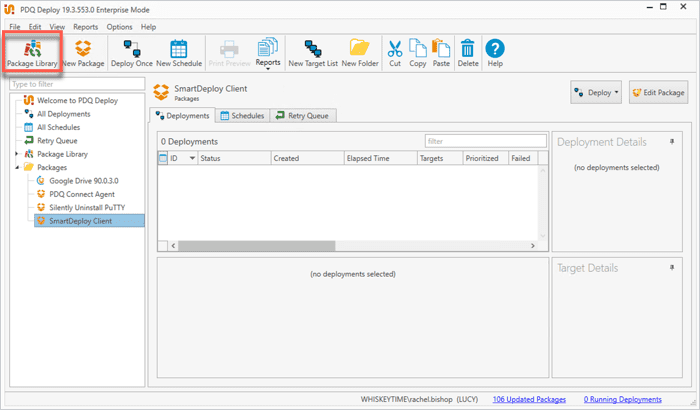The height and width of the screenshot is (410, 700).
Task: Sort by the Created column header
Action: 307,158
